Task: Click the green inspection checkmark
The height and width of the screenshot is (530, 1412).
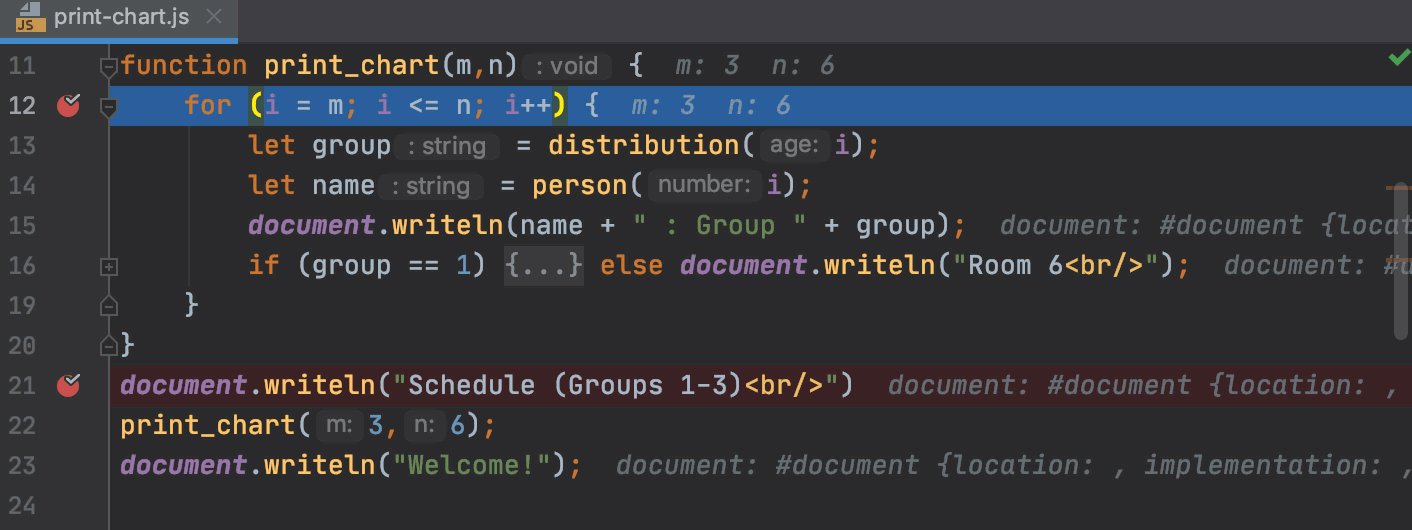Action: (x=1399, y=59)
